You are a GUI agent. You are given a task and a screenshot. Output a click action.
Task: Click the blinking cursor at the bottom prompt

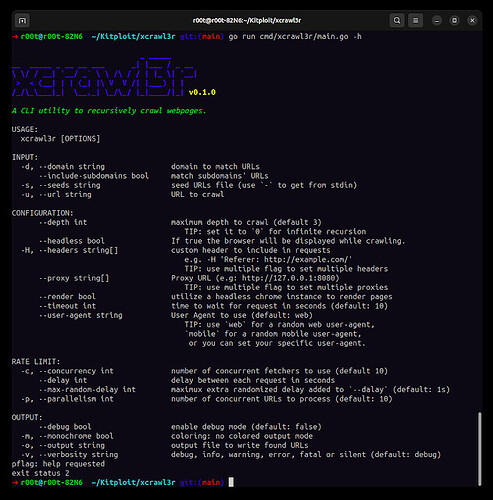[231, 482]
